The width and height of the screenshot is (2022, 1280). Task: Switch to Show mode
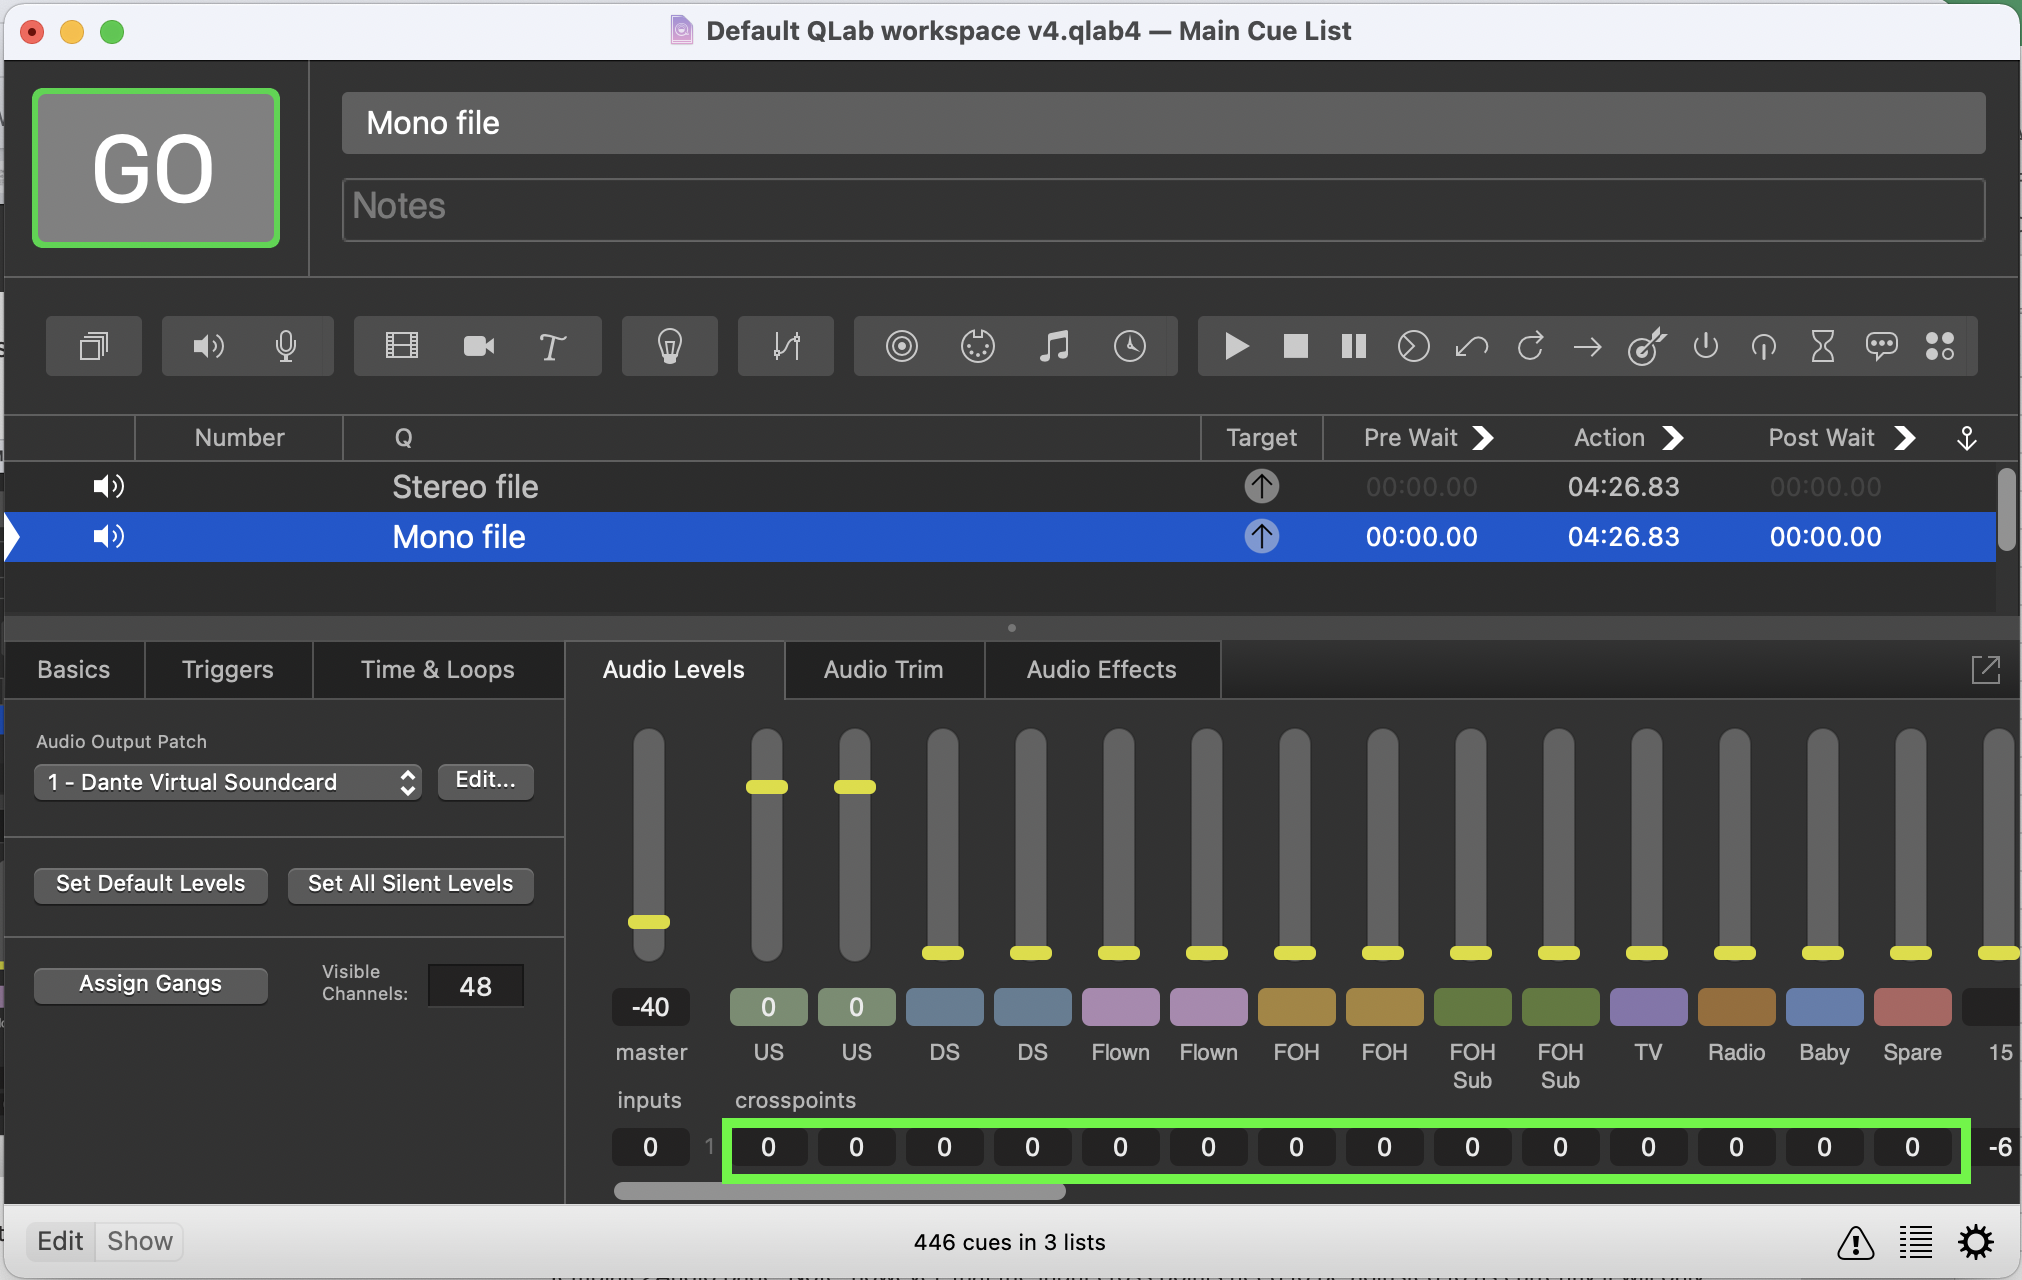click(139, 1240)
